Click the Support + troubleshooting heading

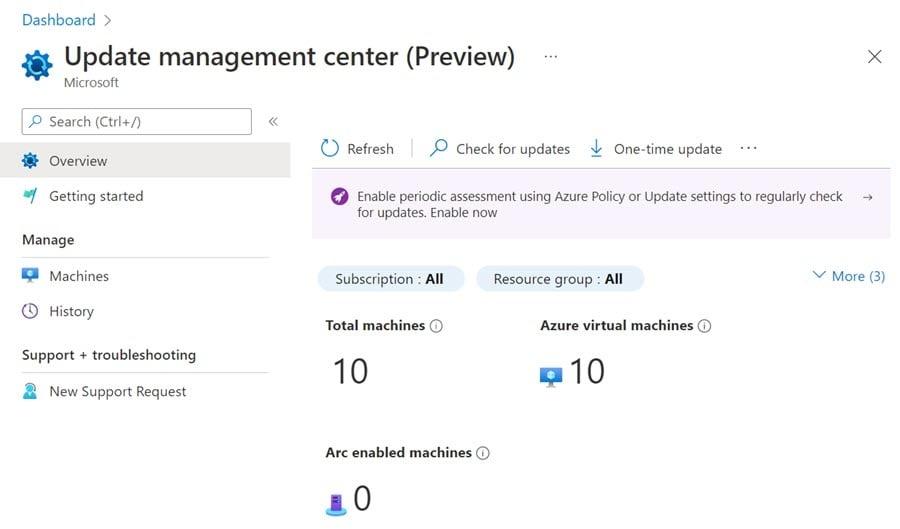click(x=109, y=355)
